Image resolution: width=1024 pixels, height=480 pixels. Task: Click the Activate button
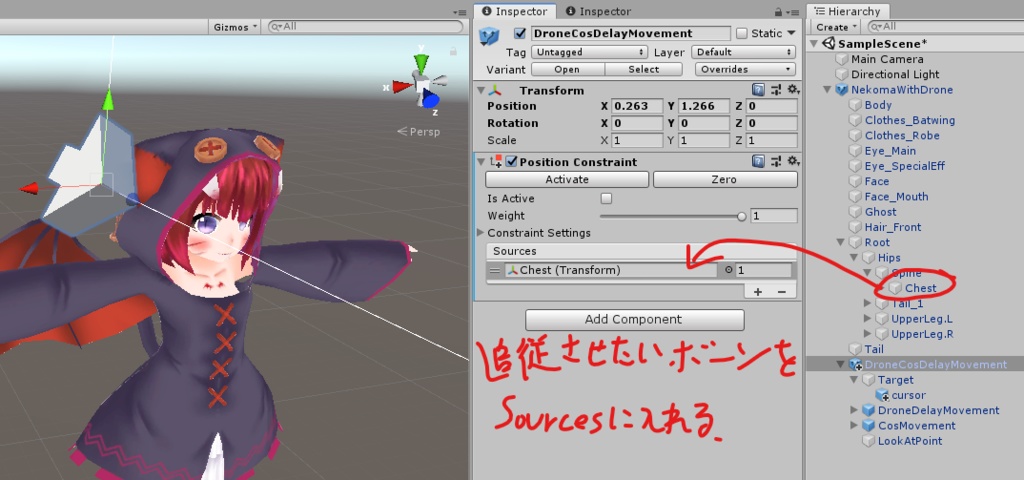click(567, 180)
